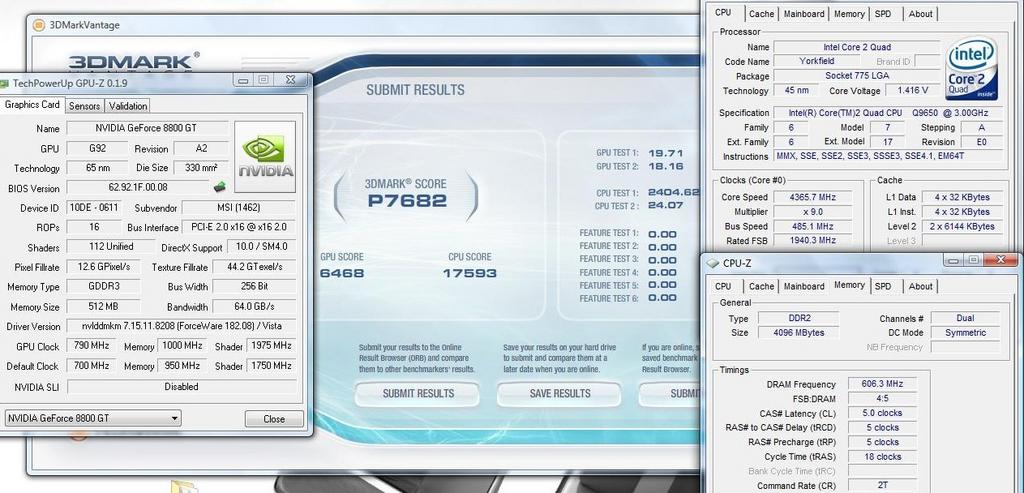
Task: Click the DC Mode Symmetric value
Action: [x=965, y=332]
